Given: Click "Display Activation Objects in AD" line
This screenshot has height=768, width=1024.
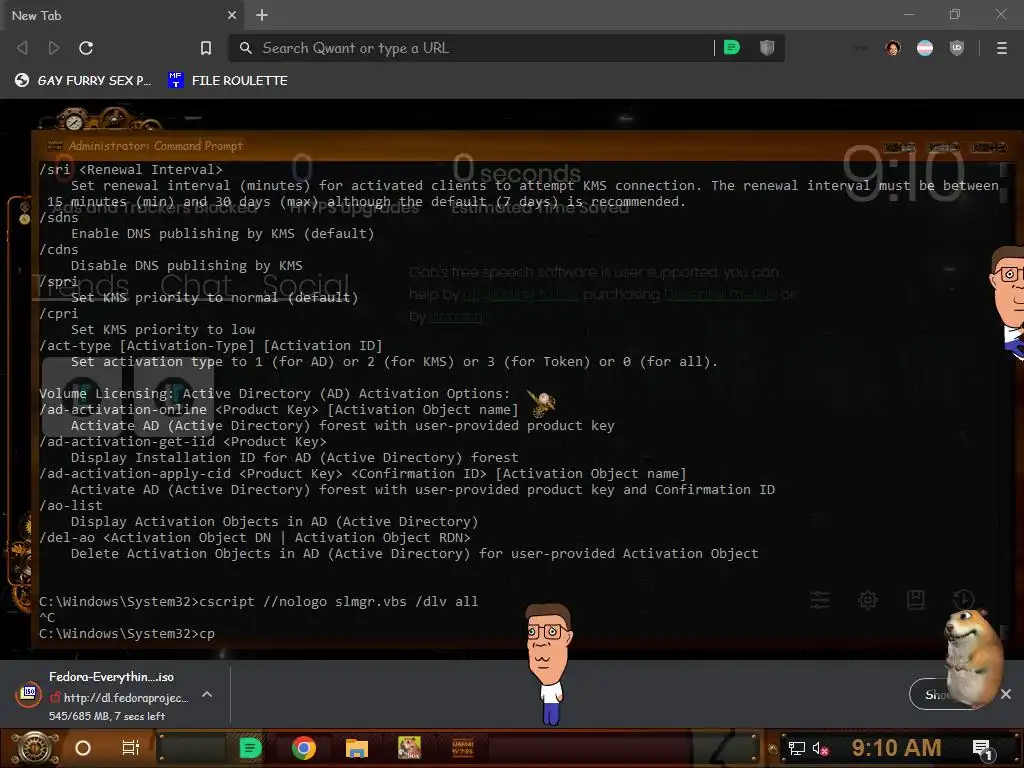Looking at the screenshot, I should tap(275, 521).
